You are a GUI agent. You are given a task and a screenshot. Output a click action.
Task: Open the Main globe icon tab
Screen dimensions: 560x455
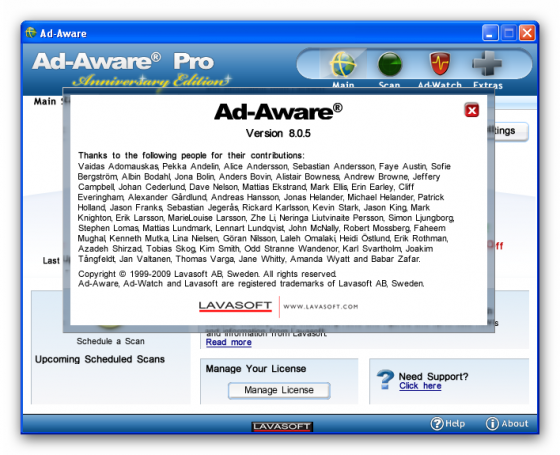[x=343, y=64]
